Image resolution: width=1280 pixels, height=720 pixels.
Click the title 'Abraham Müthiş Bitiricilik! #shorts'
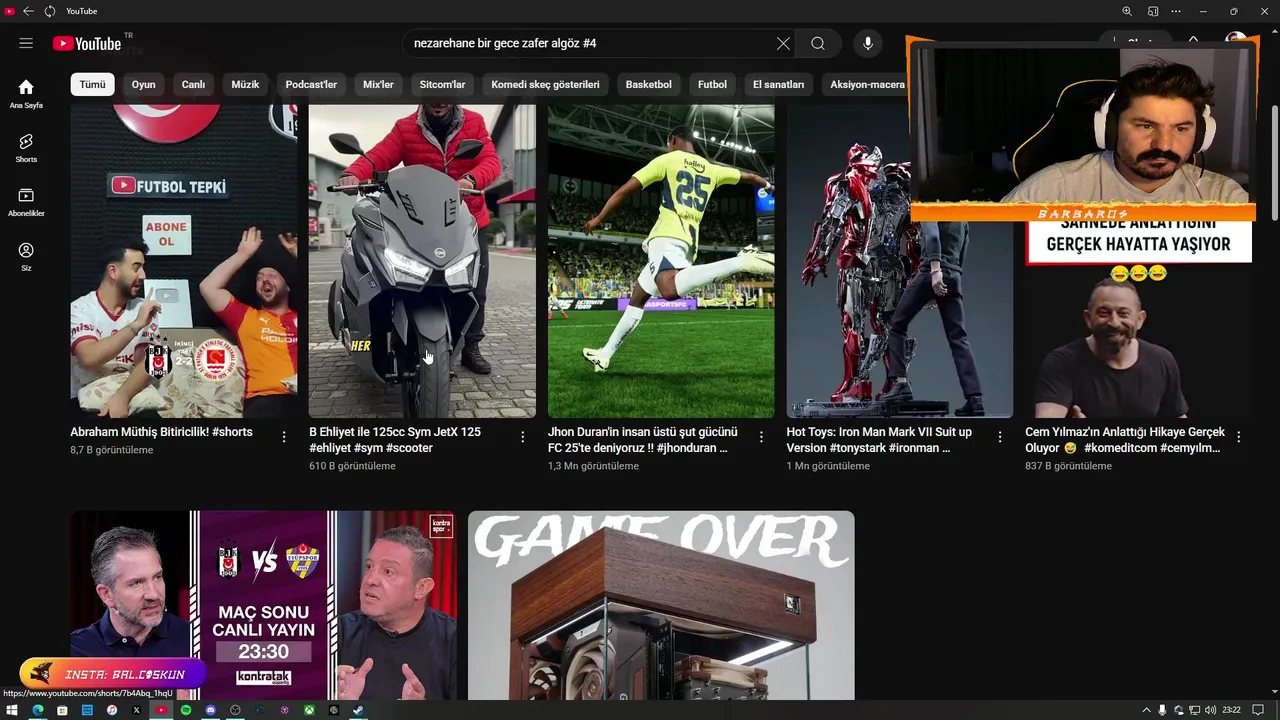[x=161, y=432]
